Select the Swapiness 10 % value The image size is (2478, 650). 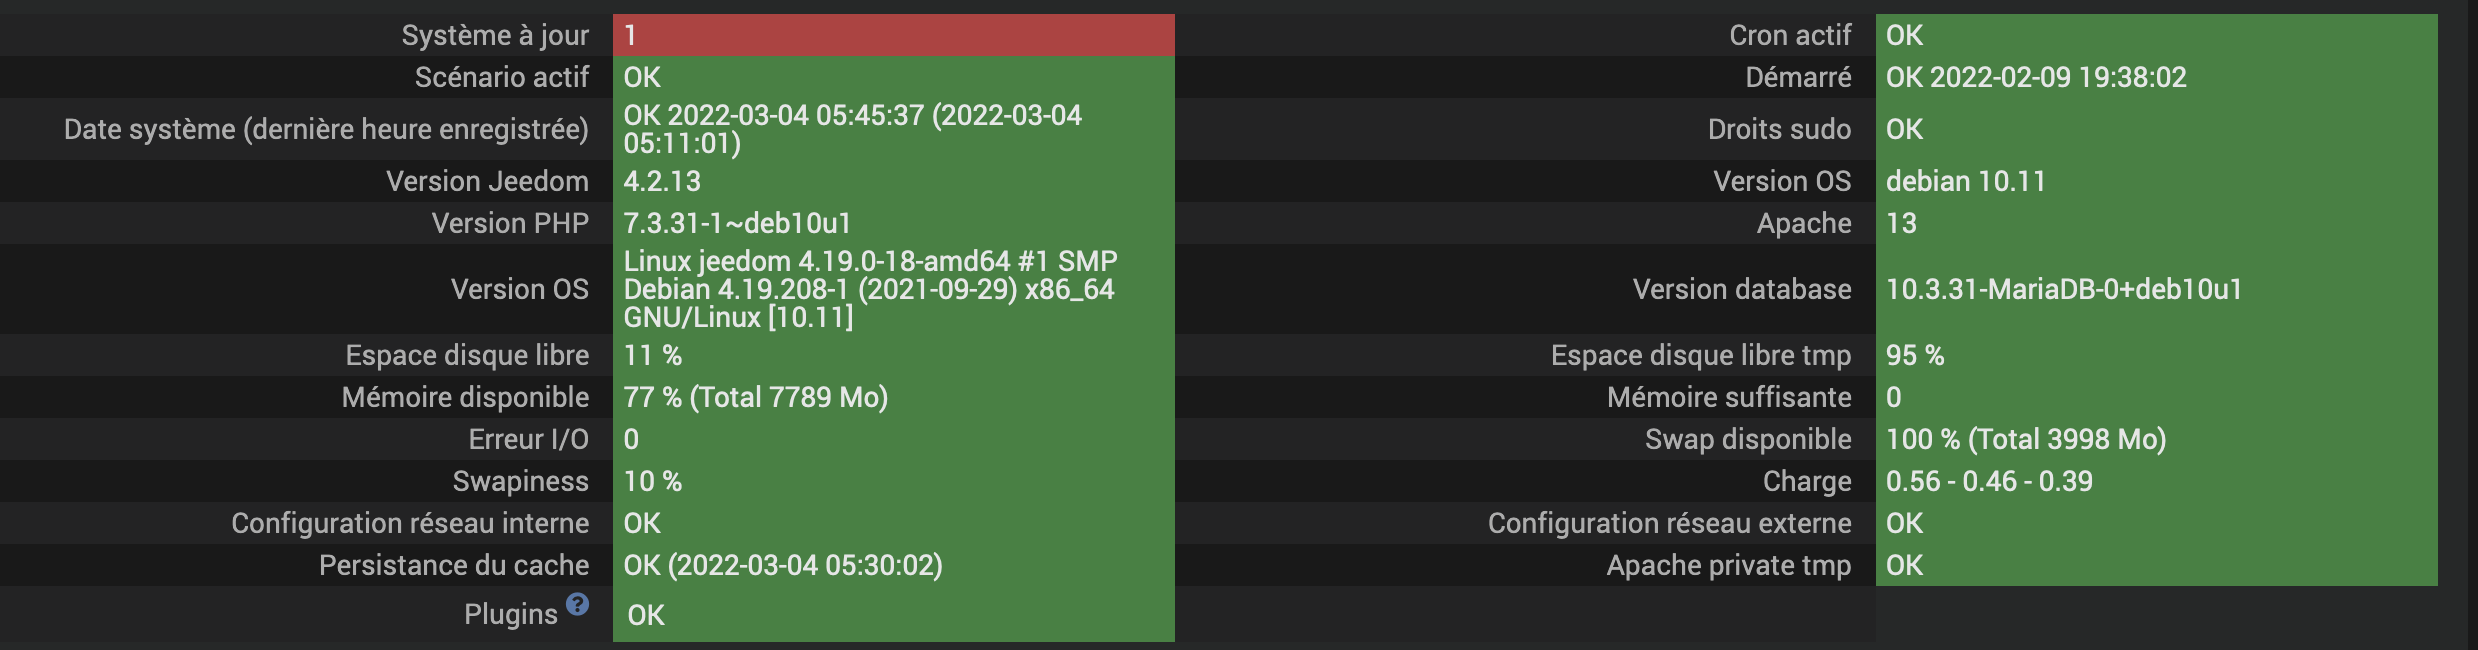(x=653, y=481)
